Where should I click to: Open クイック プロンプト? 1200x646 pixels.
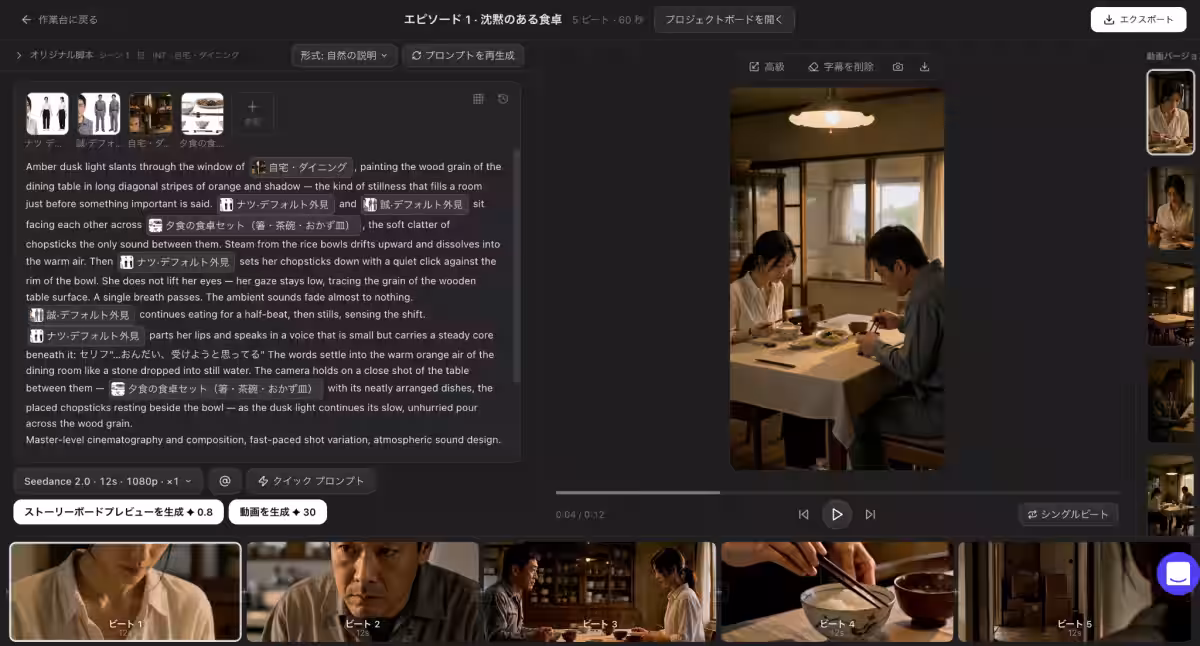click(311, 481)
